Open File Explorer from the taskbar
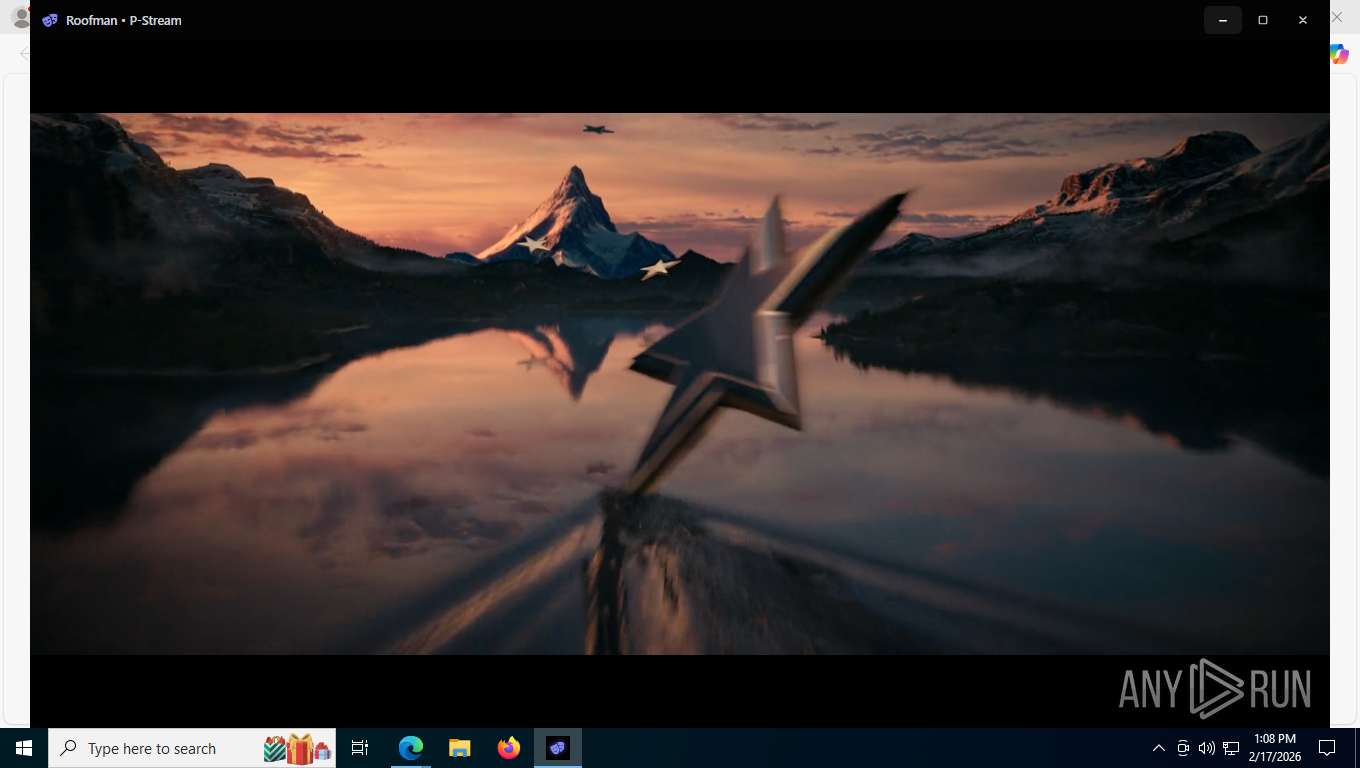The height and width of the screenshot is (768, 1360). point(459,748)
